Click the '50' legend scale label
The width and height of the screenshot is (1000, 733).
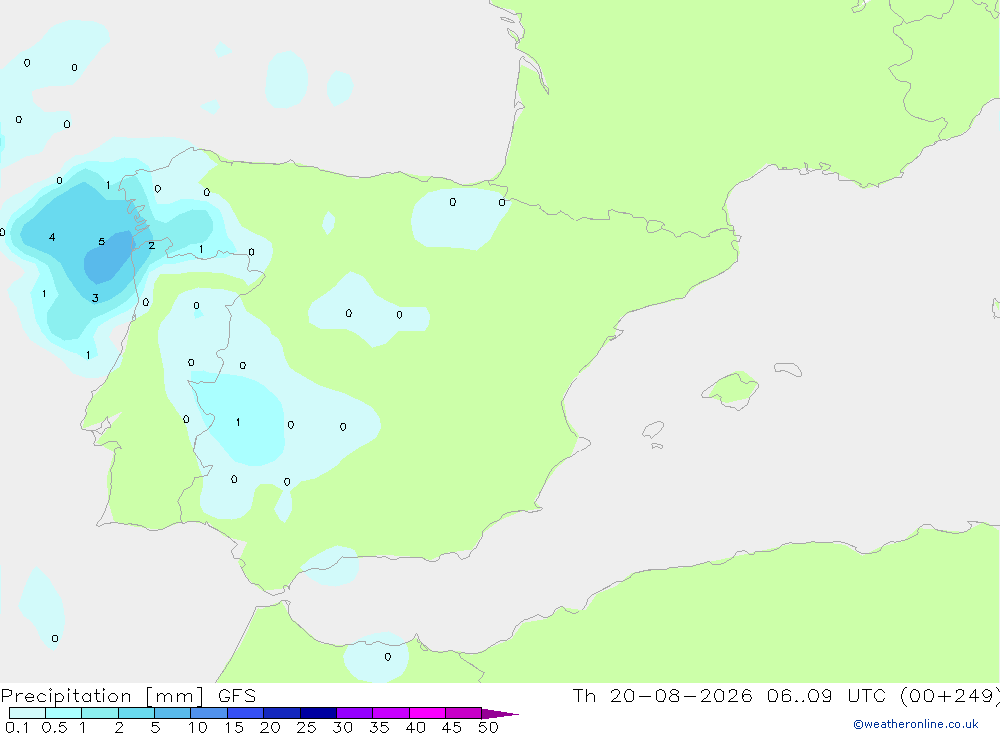489,727
